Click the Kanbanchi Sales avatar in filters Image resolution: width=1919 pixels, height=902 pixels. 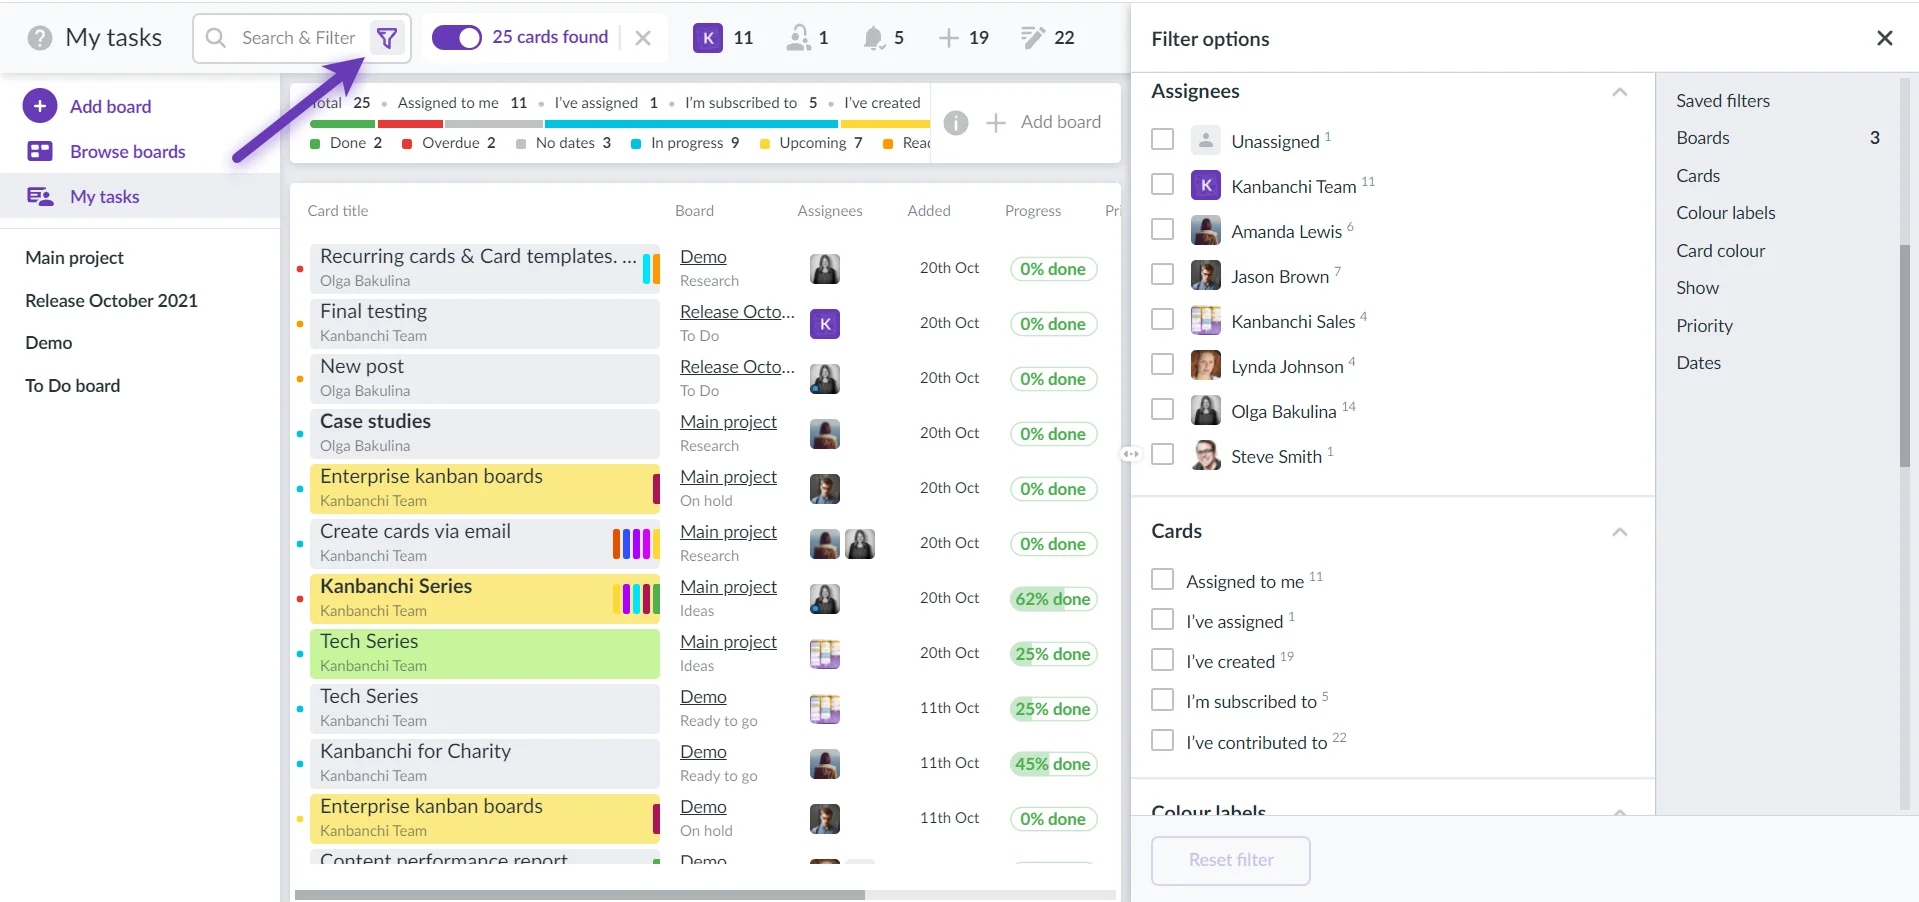1206,320
